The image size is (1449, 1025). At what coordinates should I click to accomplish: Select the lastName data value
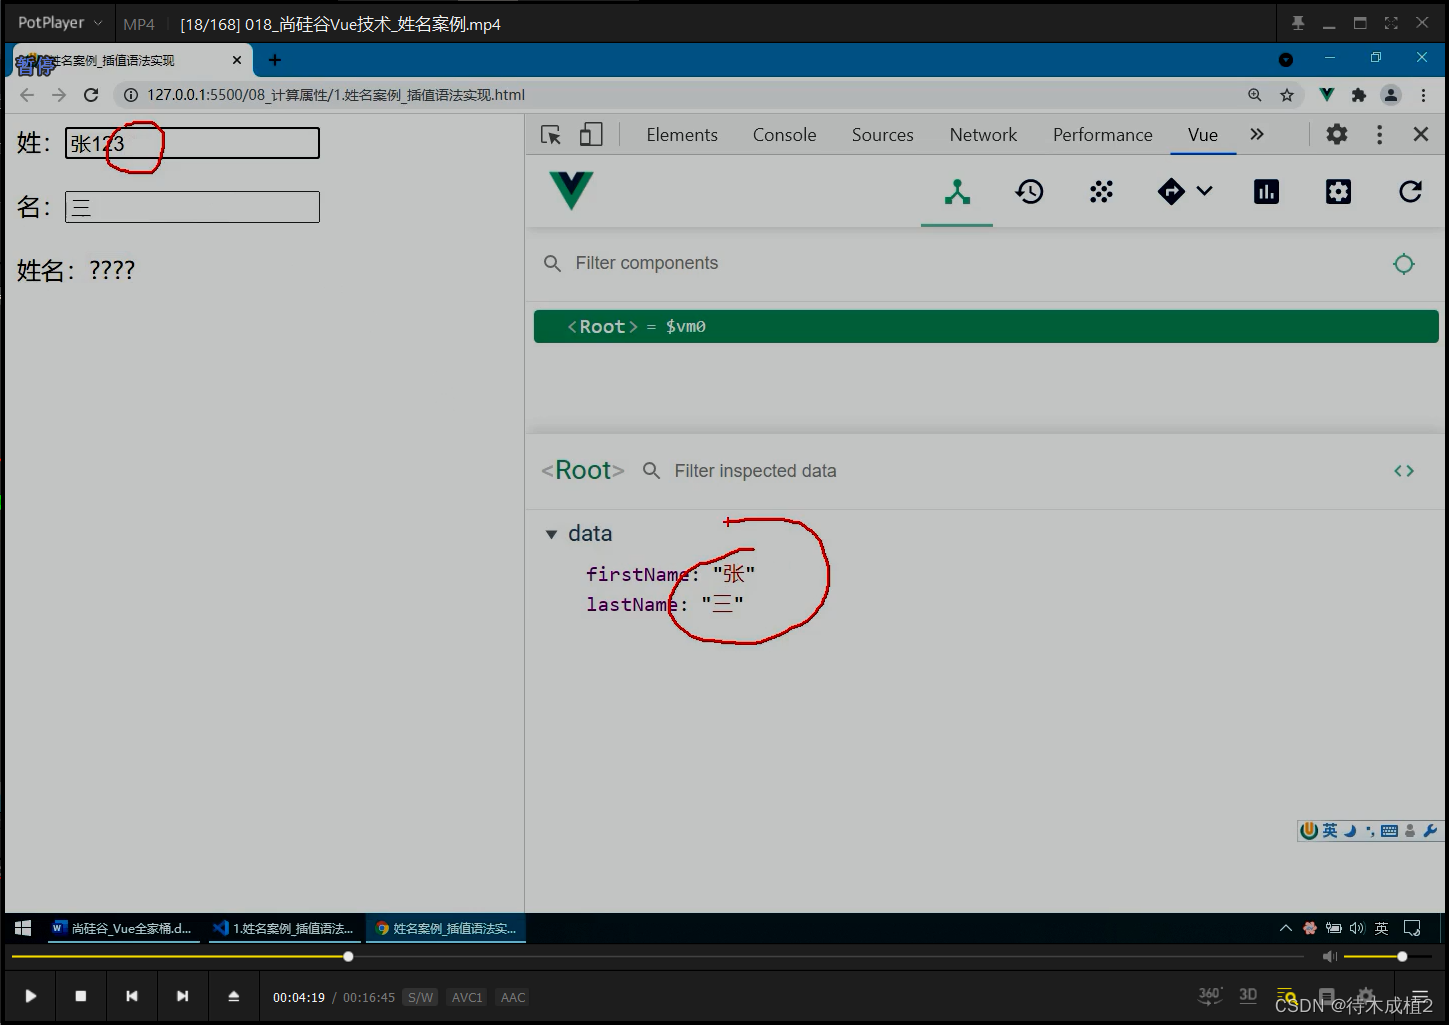tap(722, 604)
